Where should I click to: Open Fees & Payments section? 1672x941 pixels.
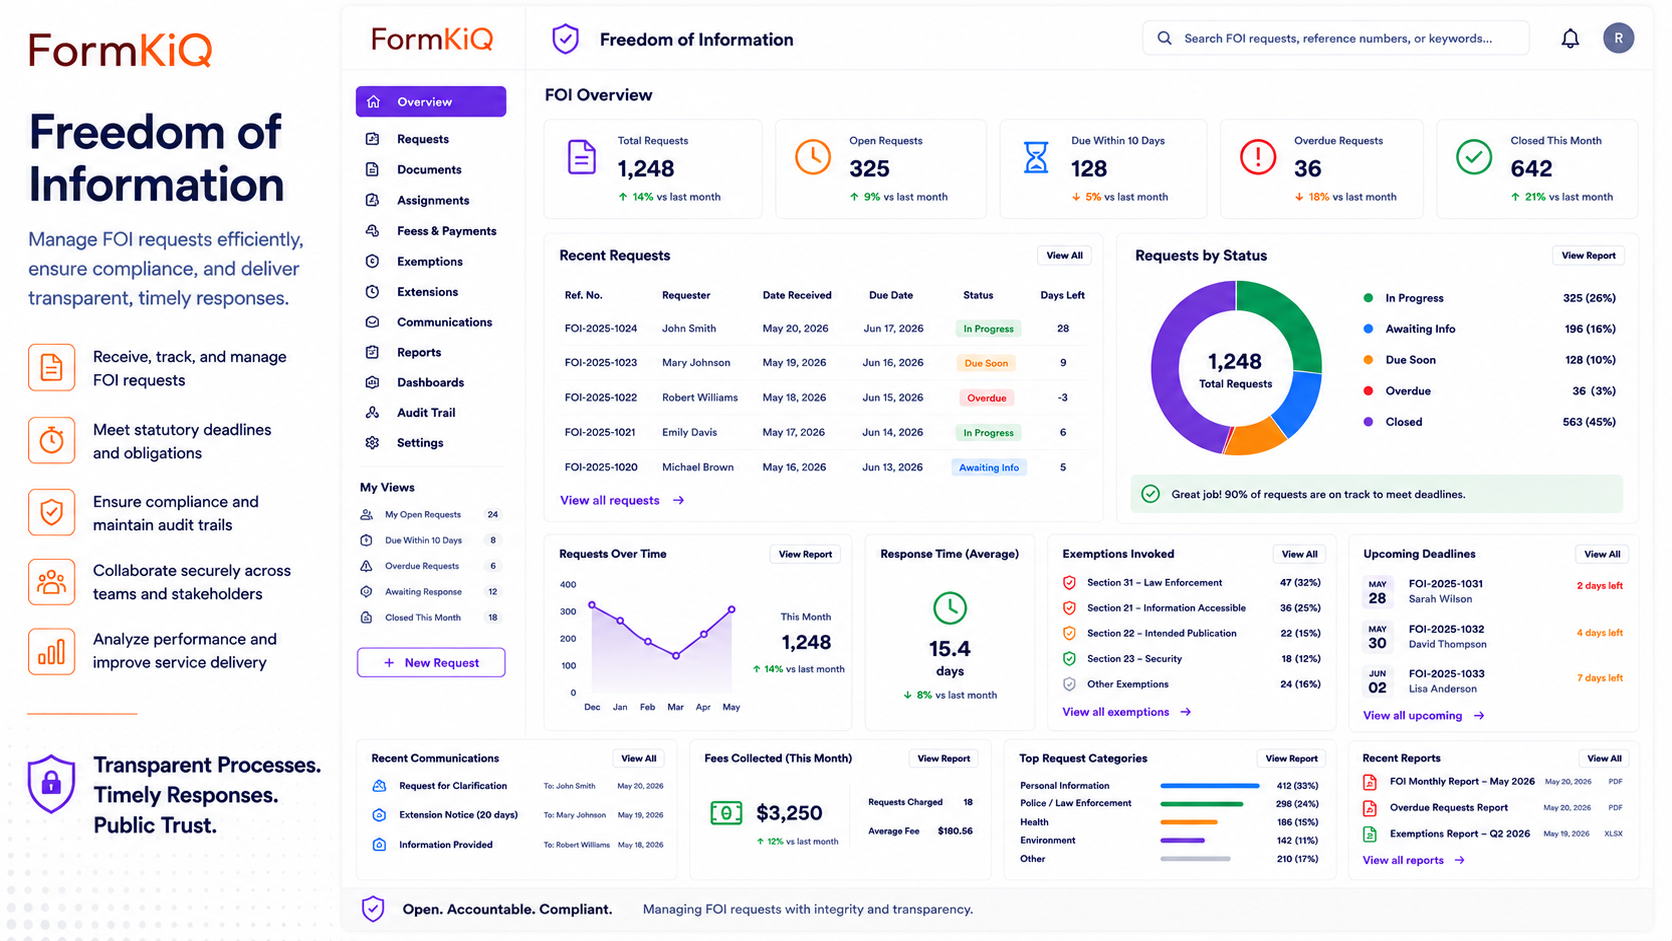(431, 231)
